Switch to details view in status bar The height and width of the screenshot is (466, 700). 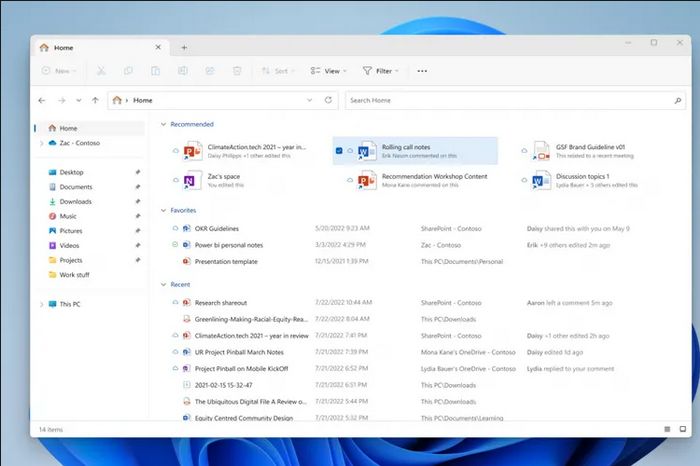[x=666, y=429]
